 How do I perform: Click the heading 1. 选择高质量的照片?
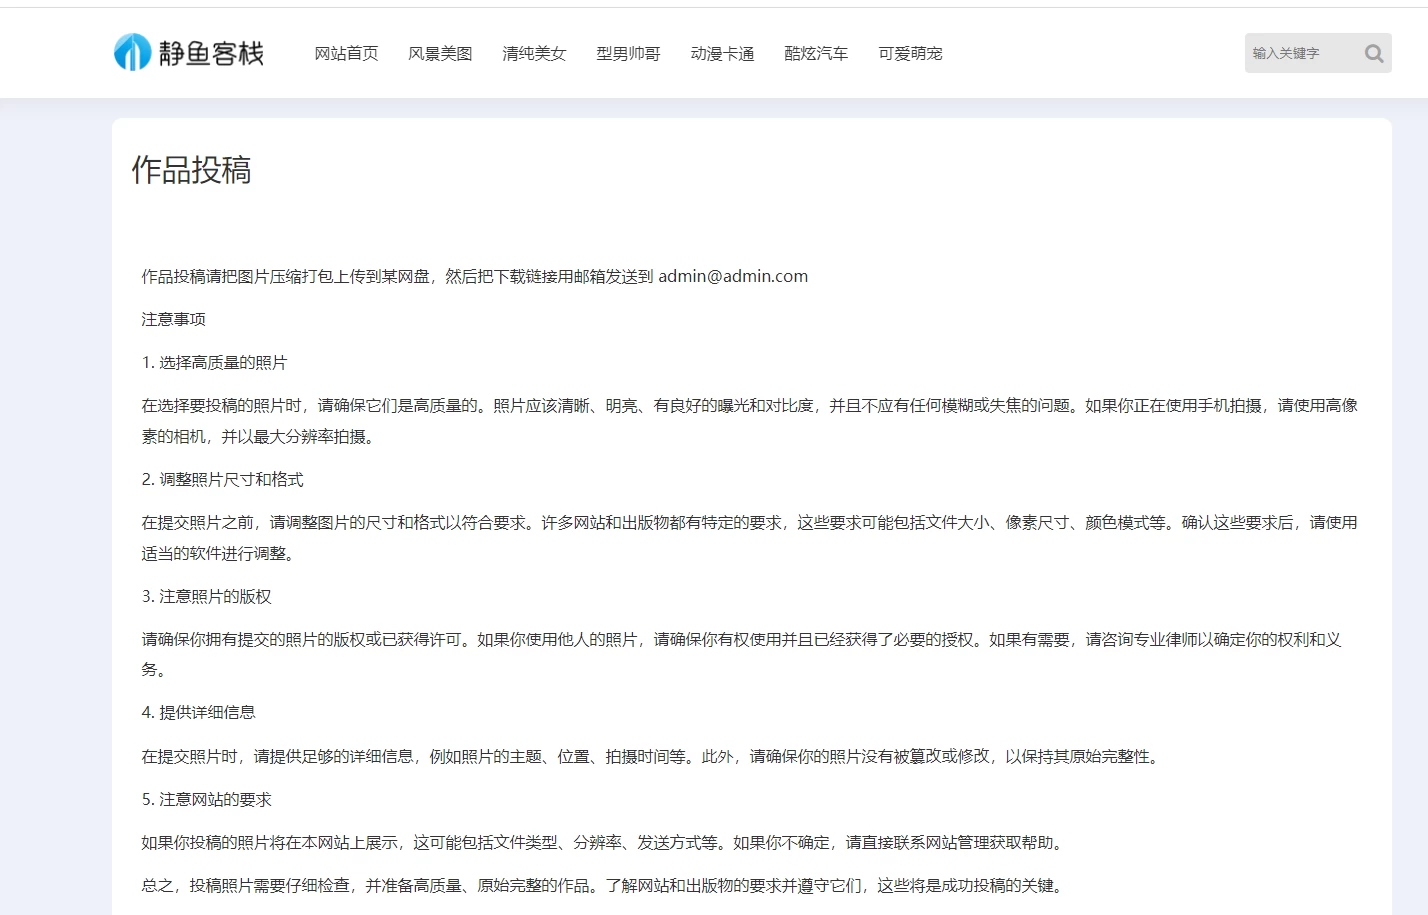(214, 363)
